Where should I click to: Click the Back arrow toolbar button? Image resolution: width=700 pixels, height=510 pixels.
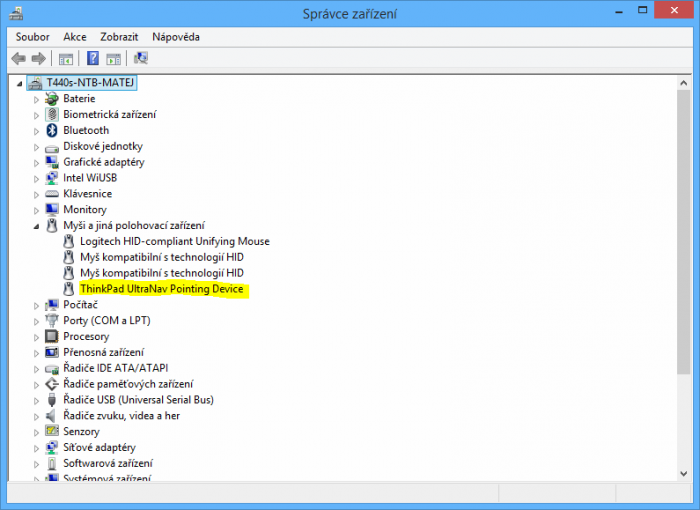[18, 59]
